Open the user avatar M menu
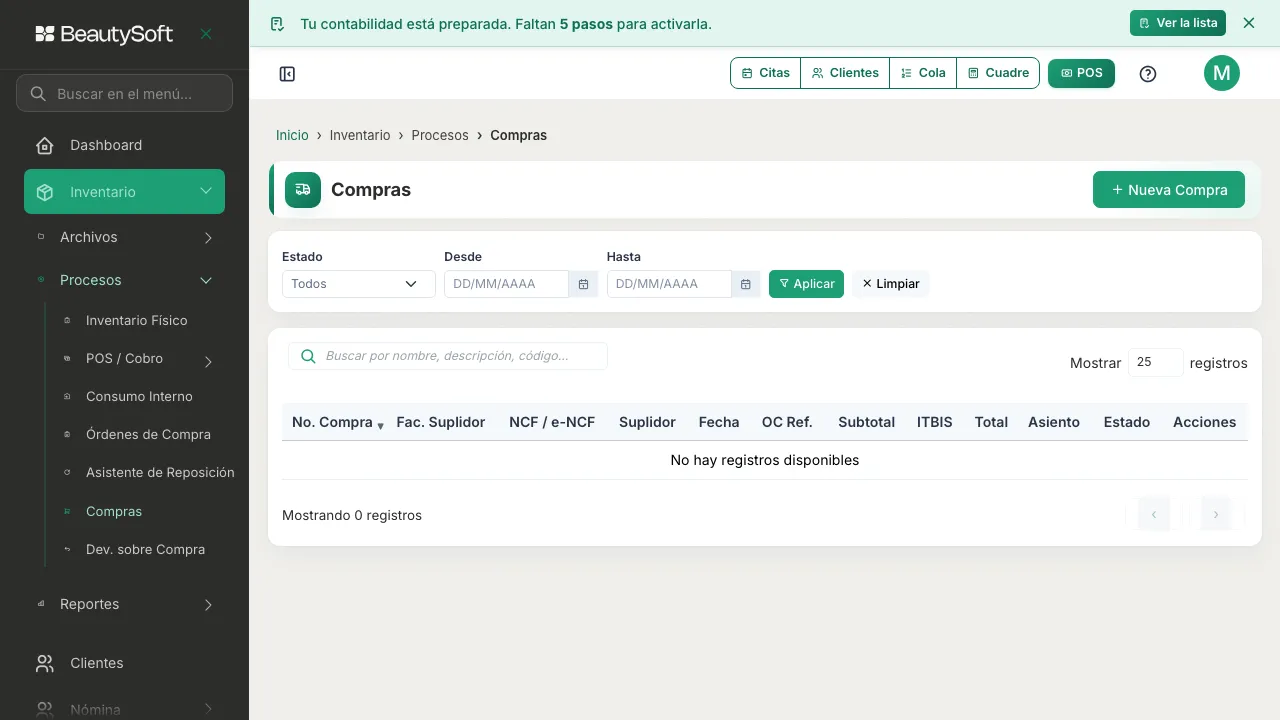The image size is (1280, 720). pyautogui.click(x=1222, y=73)
